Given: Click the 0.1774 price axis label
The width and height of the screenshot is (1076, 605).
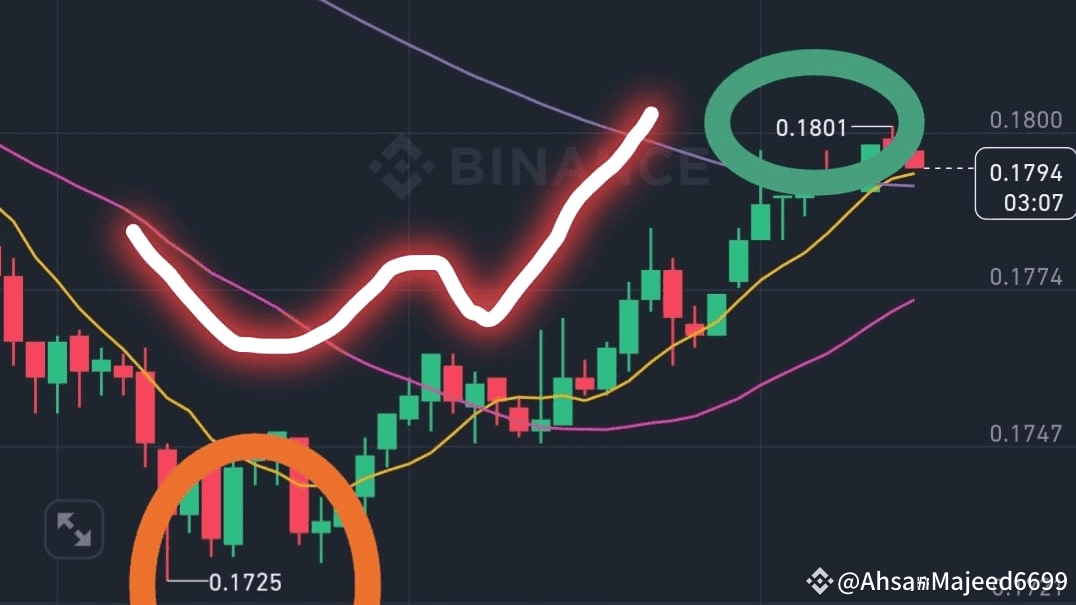Looking at the screenshot, I should point(1026,276).
